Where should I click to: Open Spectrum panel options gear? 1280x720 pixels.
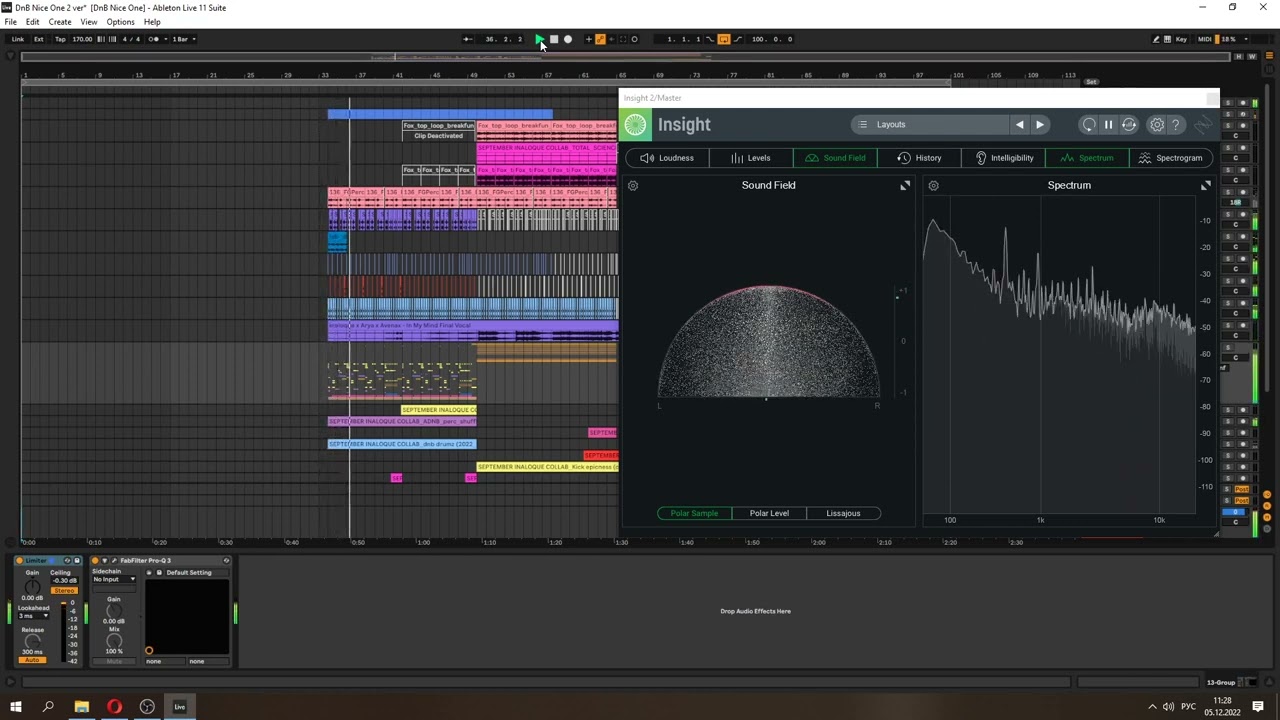(933, 186)
